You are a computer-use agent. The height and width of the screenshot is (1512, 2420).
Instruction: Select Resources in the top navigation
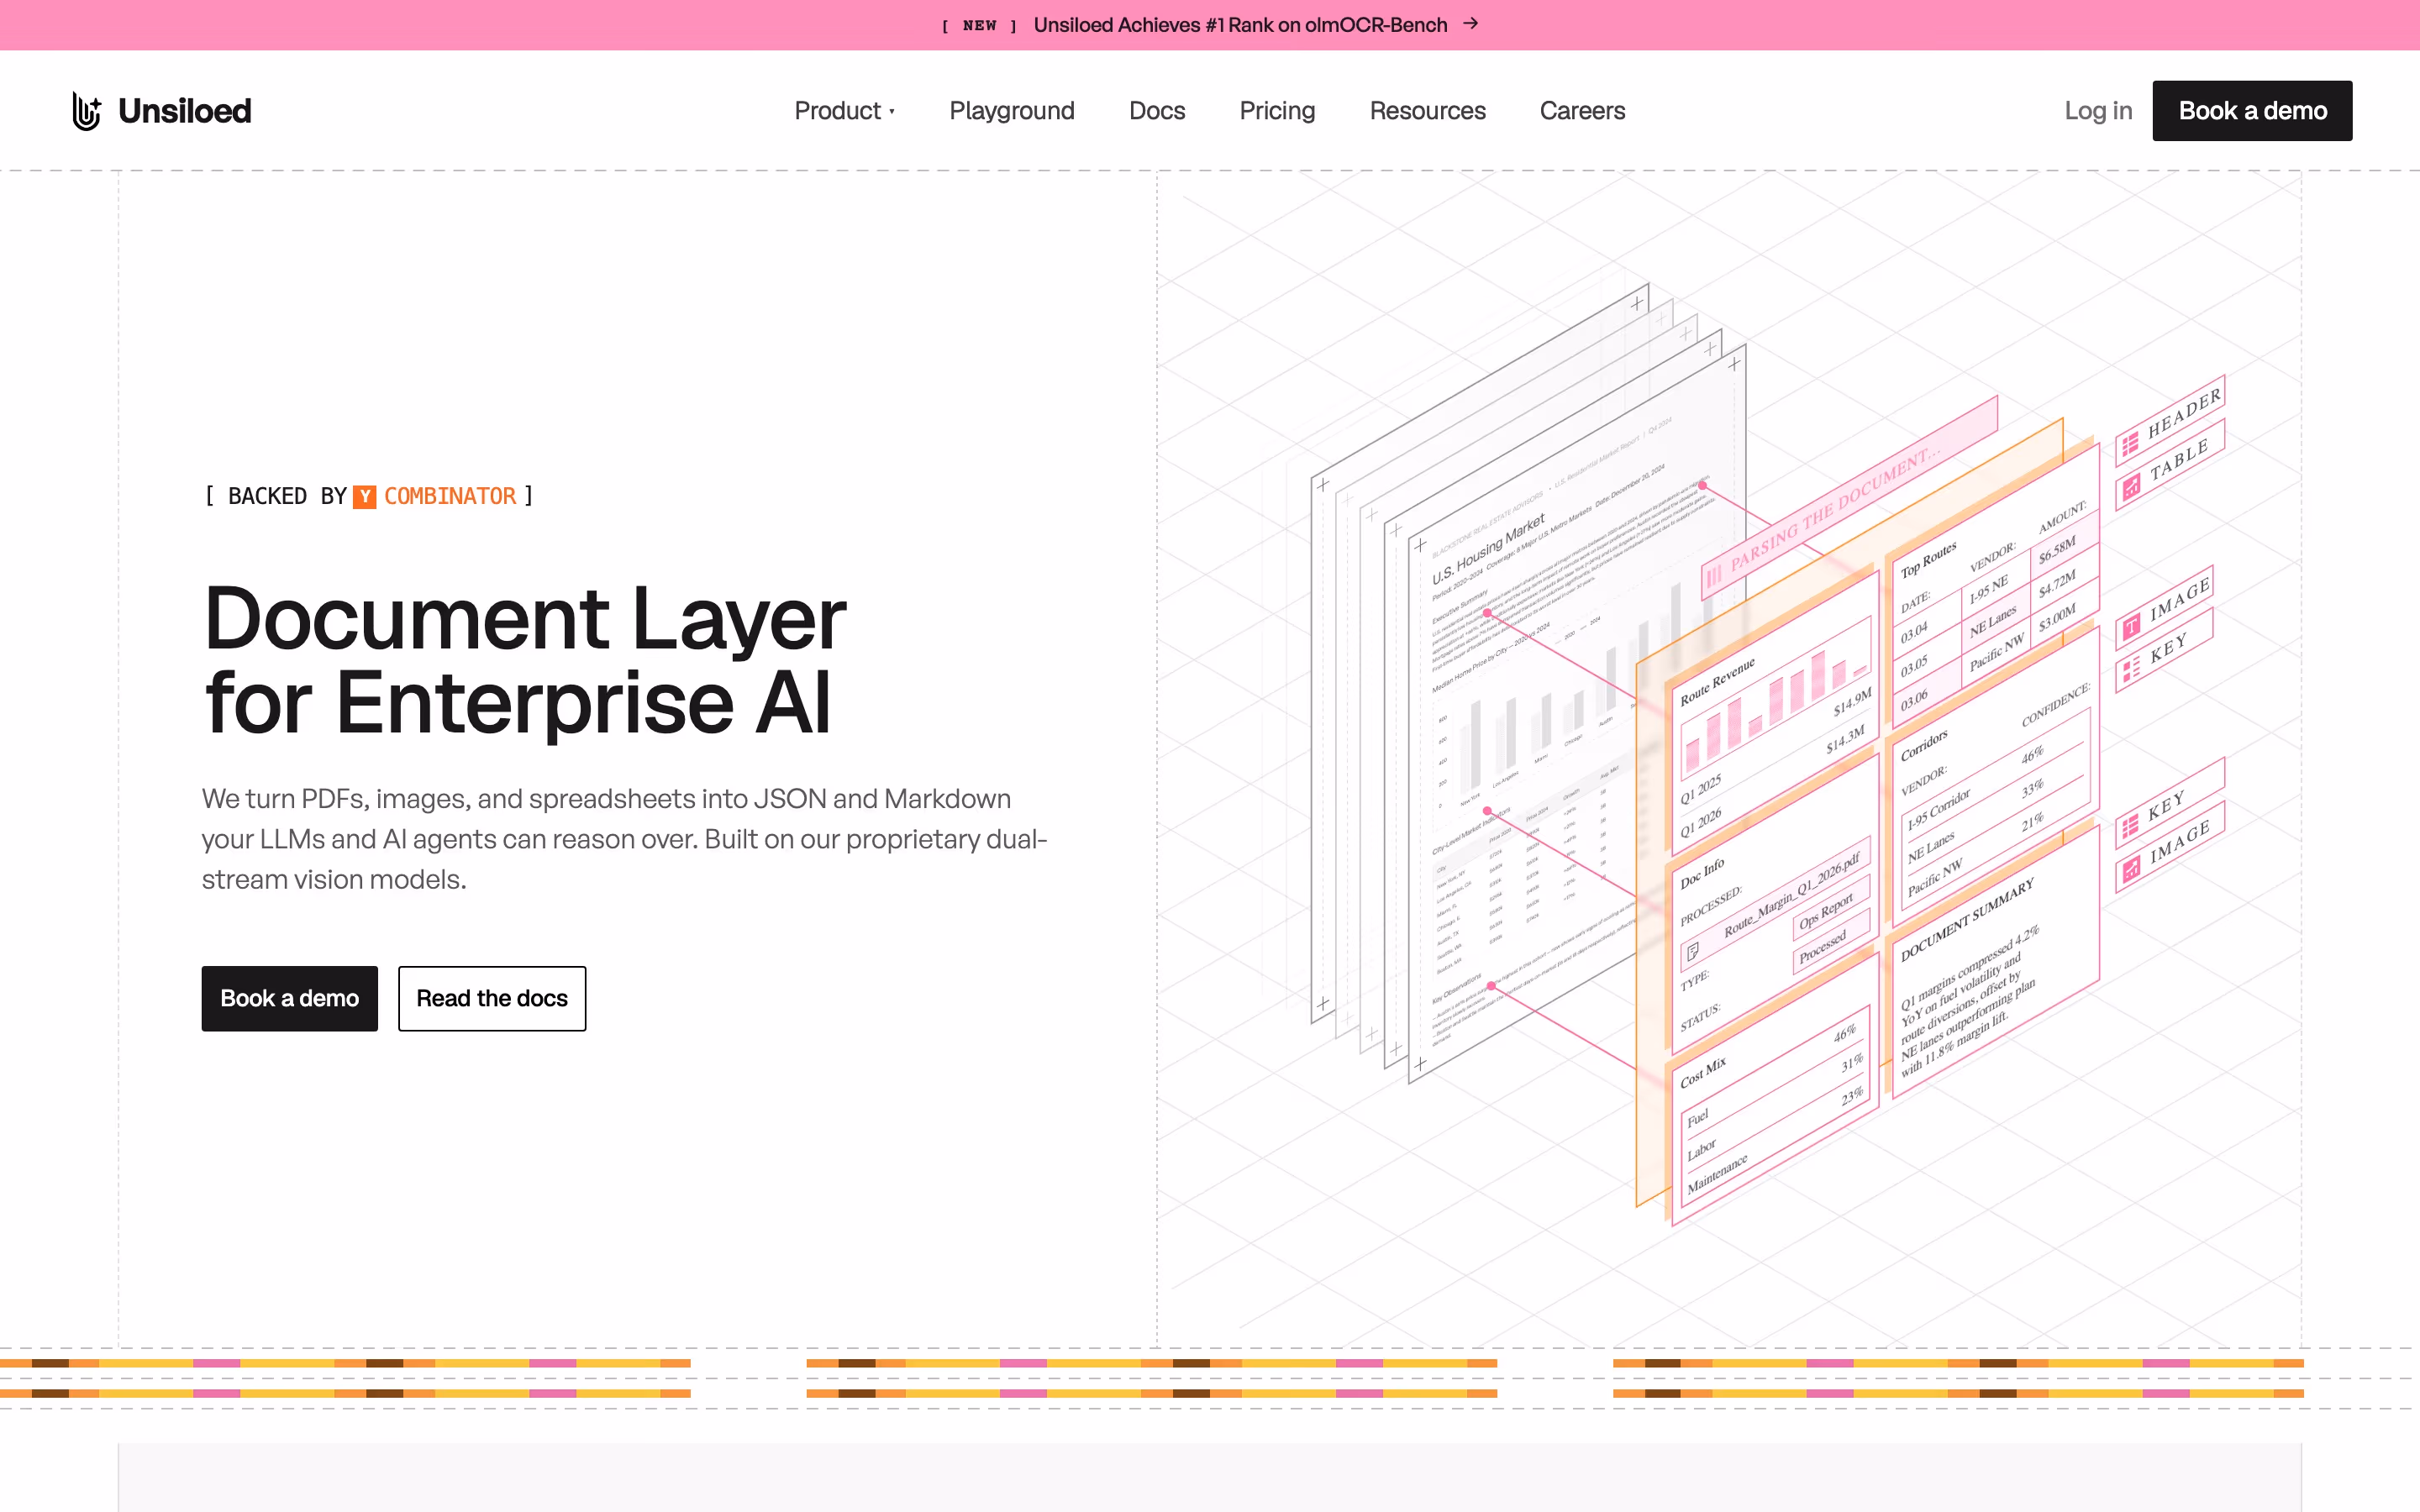(1427, 111)
